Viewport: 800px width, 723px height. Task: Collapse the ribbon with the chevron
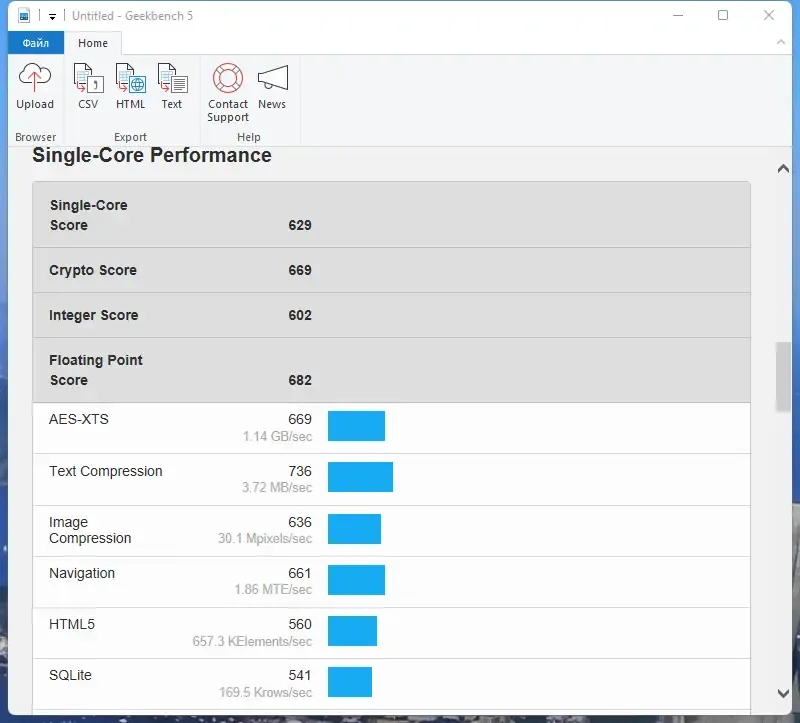pyautogui.click(x=781, y=42)
